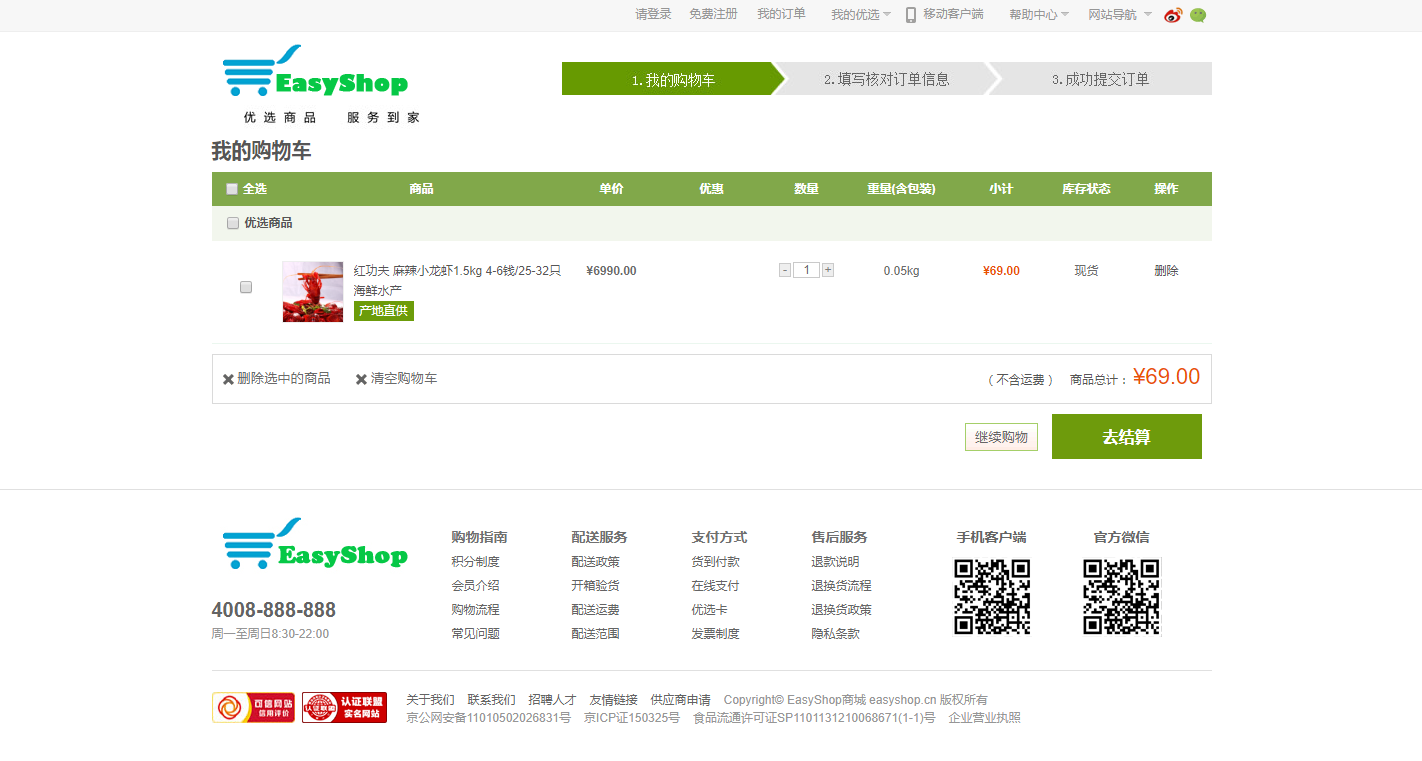Image resolution: width=1422 pixels, height=761 pixels.
Task: Tick the checkbox for the 麻辣小龙虾 item
Action: (x=246, y=287)
